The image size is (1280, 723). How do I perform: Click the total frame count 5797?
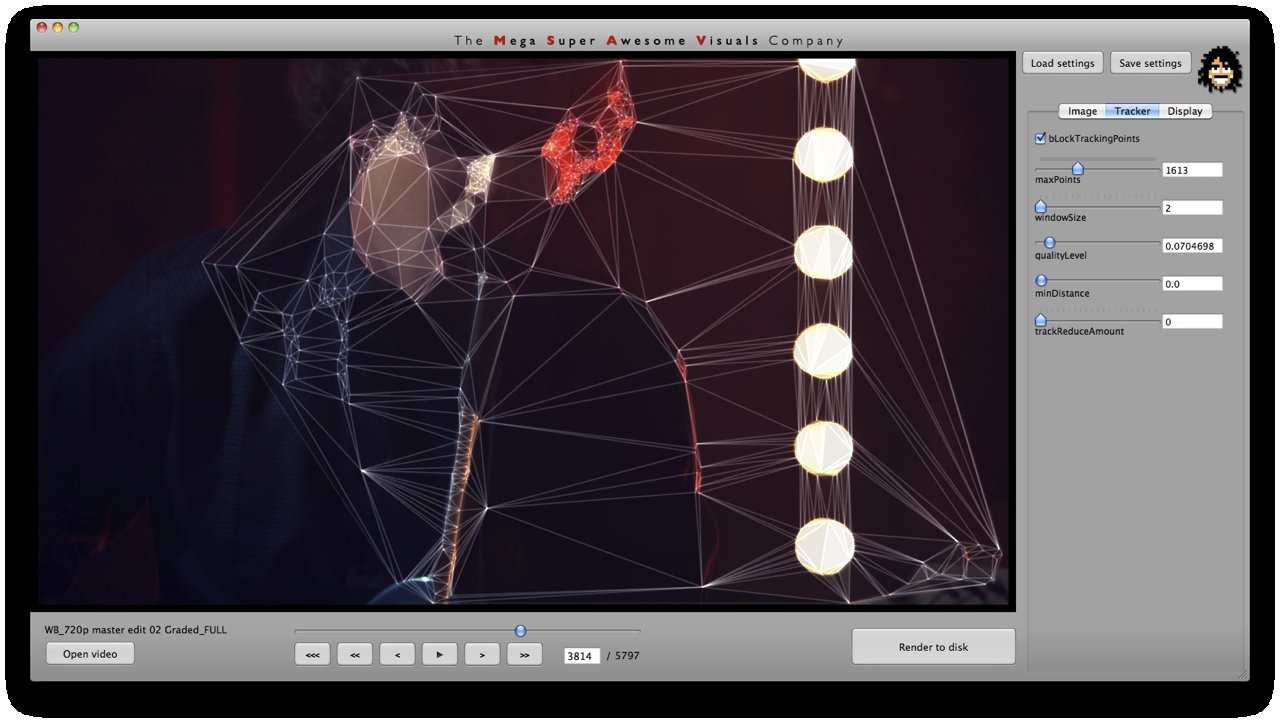(627, 656)
